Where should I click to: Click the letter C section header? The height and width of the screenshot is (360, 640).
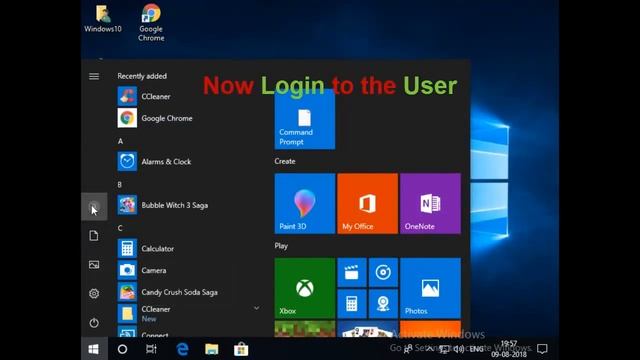click(x=120, y=228)
